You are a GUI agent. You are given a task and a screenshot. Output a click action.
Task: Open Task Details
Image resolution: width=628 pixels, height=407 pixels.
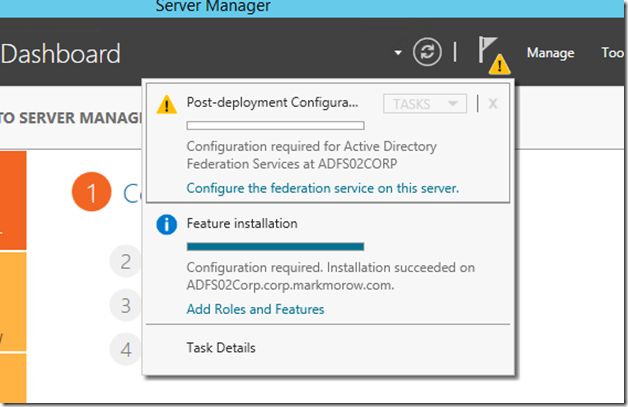[221, 348]
